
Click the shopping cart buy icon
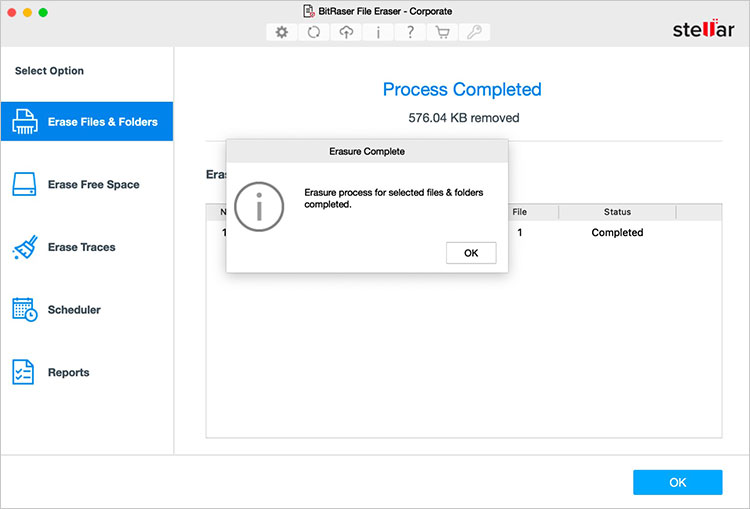tap(442, 32)
